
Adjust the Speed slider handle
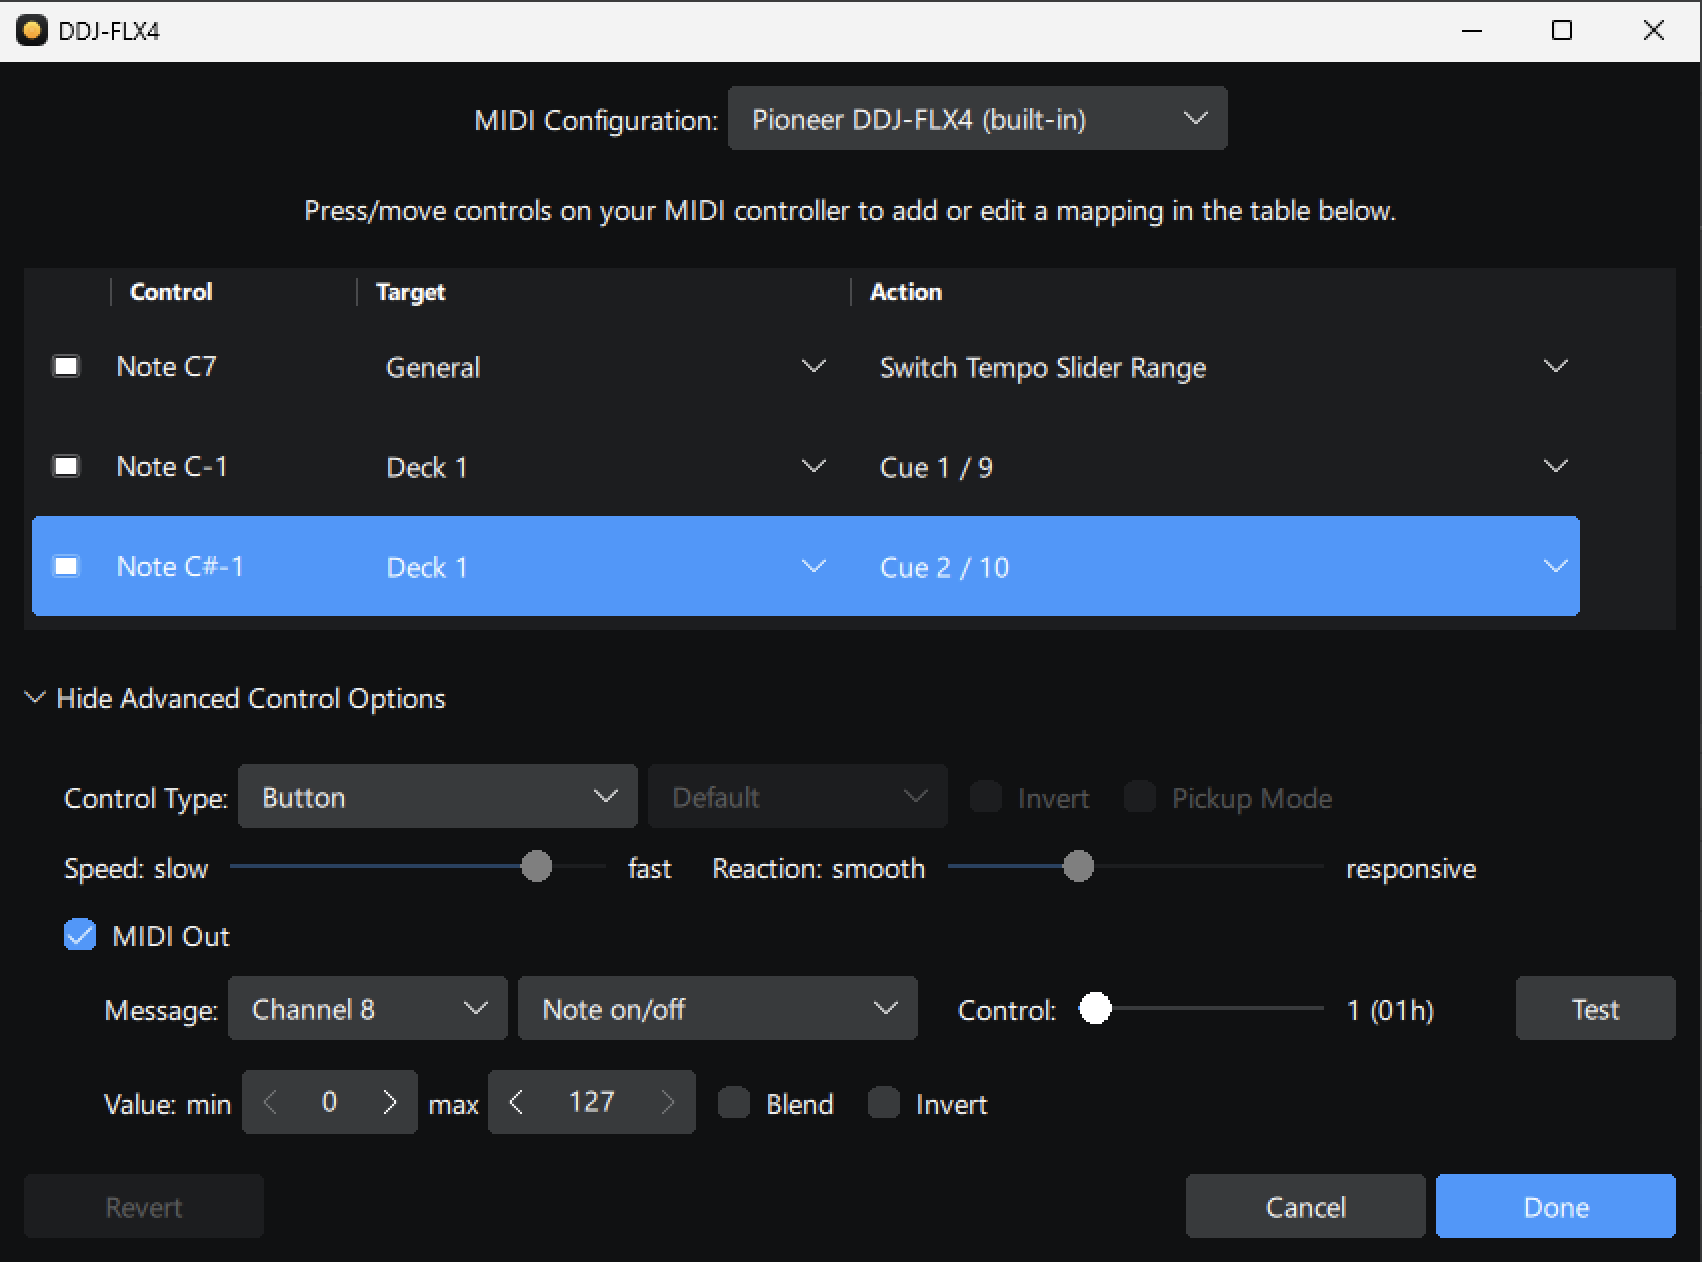pyautogui.click(x=536, y=867)
